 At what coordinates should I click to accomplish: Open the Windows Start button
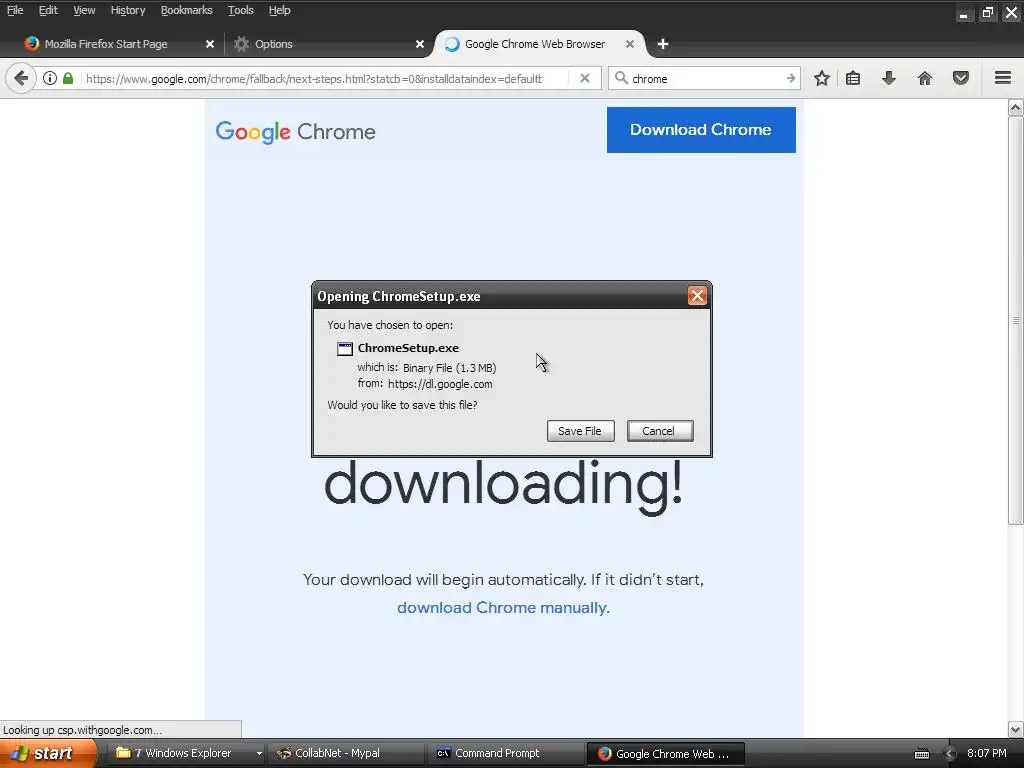tap(47, 753)
